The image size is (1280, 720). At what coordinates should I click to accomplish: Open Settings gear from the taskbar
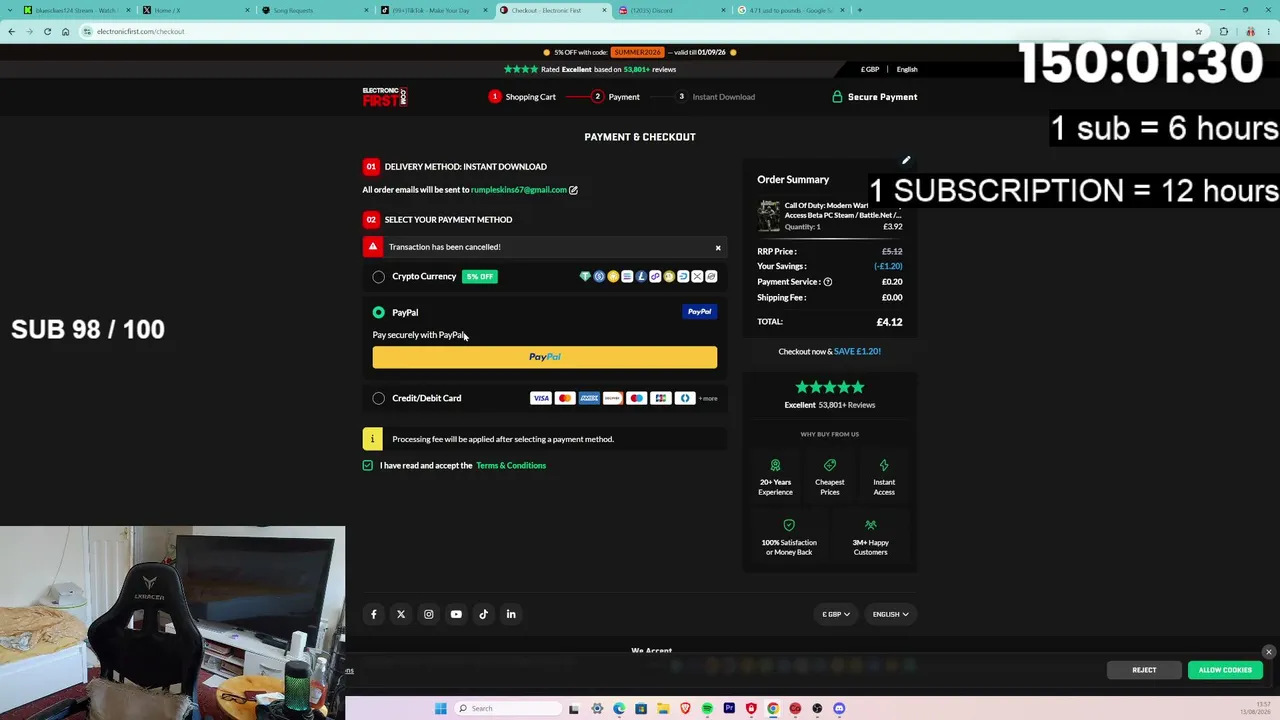597,709
